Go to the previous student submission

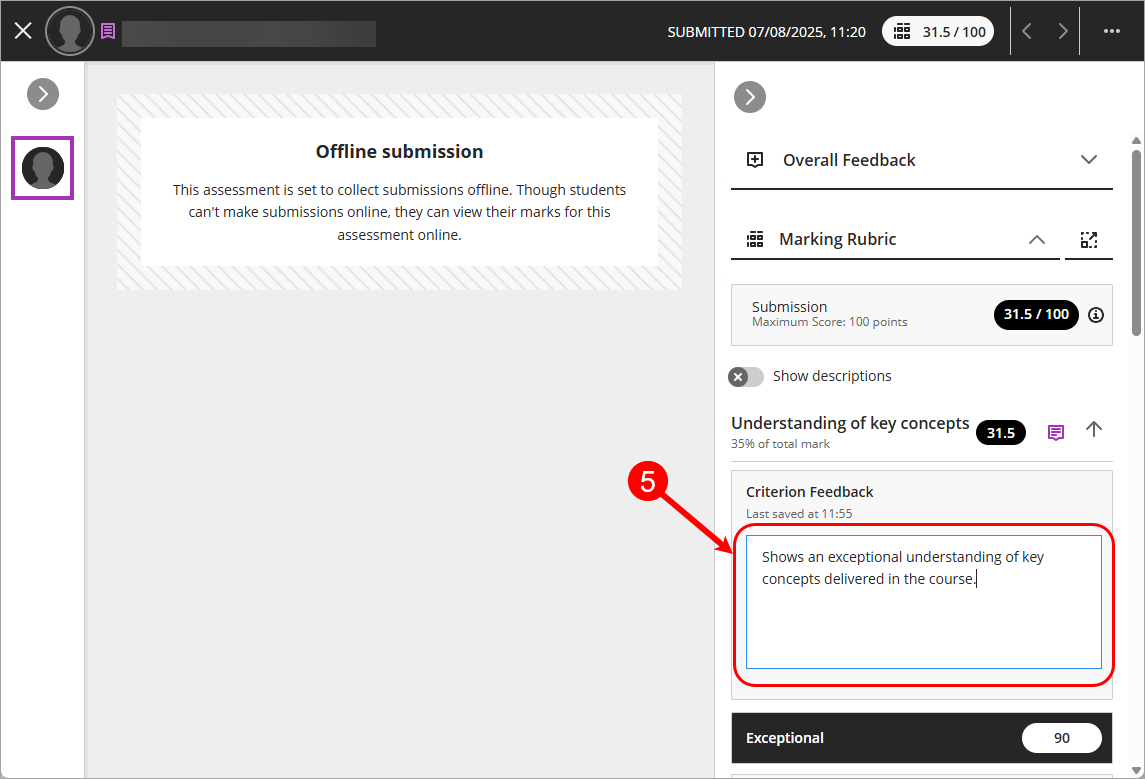point(1027,31)
